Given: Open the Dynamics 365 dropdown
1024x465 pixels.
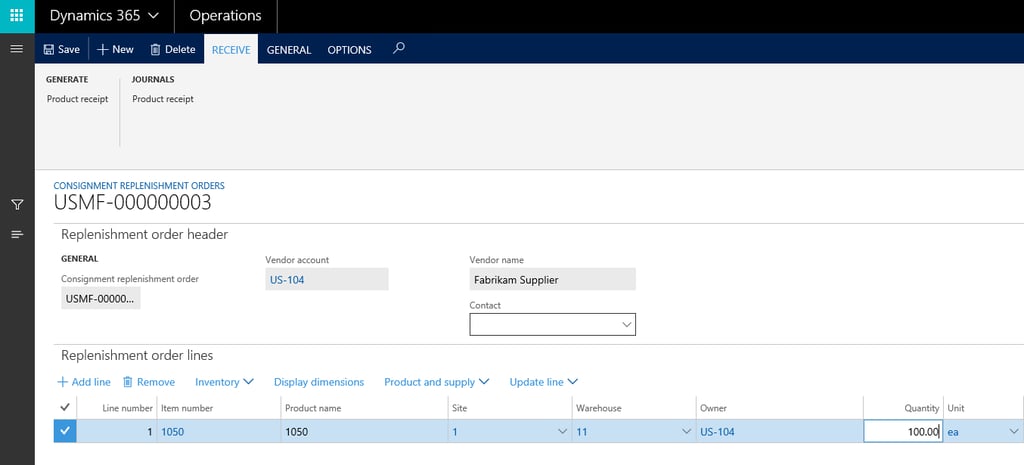Looking at the screenshot, I should coord(104,16).
